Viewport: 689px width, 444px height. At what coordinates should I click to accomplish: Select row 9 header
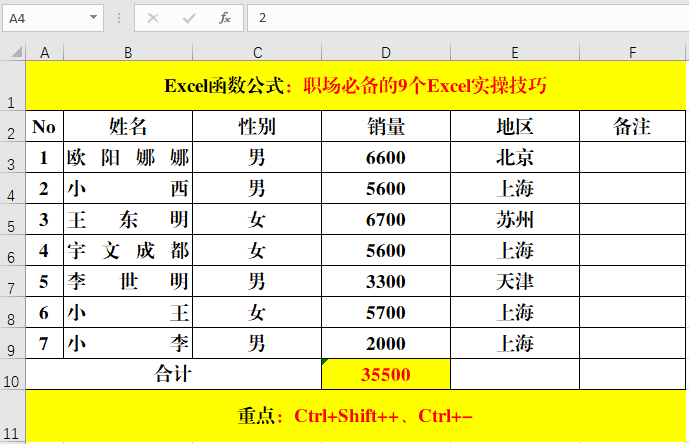[x=12, y=343]
